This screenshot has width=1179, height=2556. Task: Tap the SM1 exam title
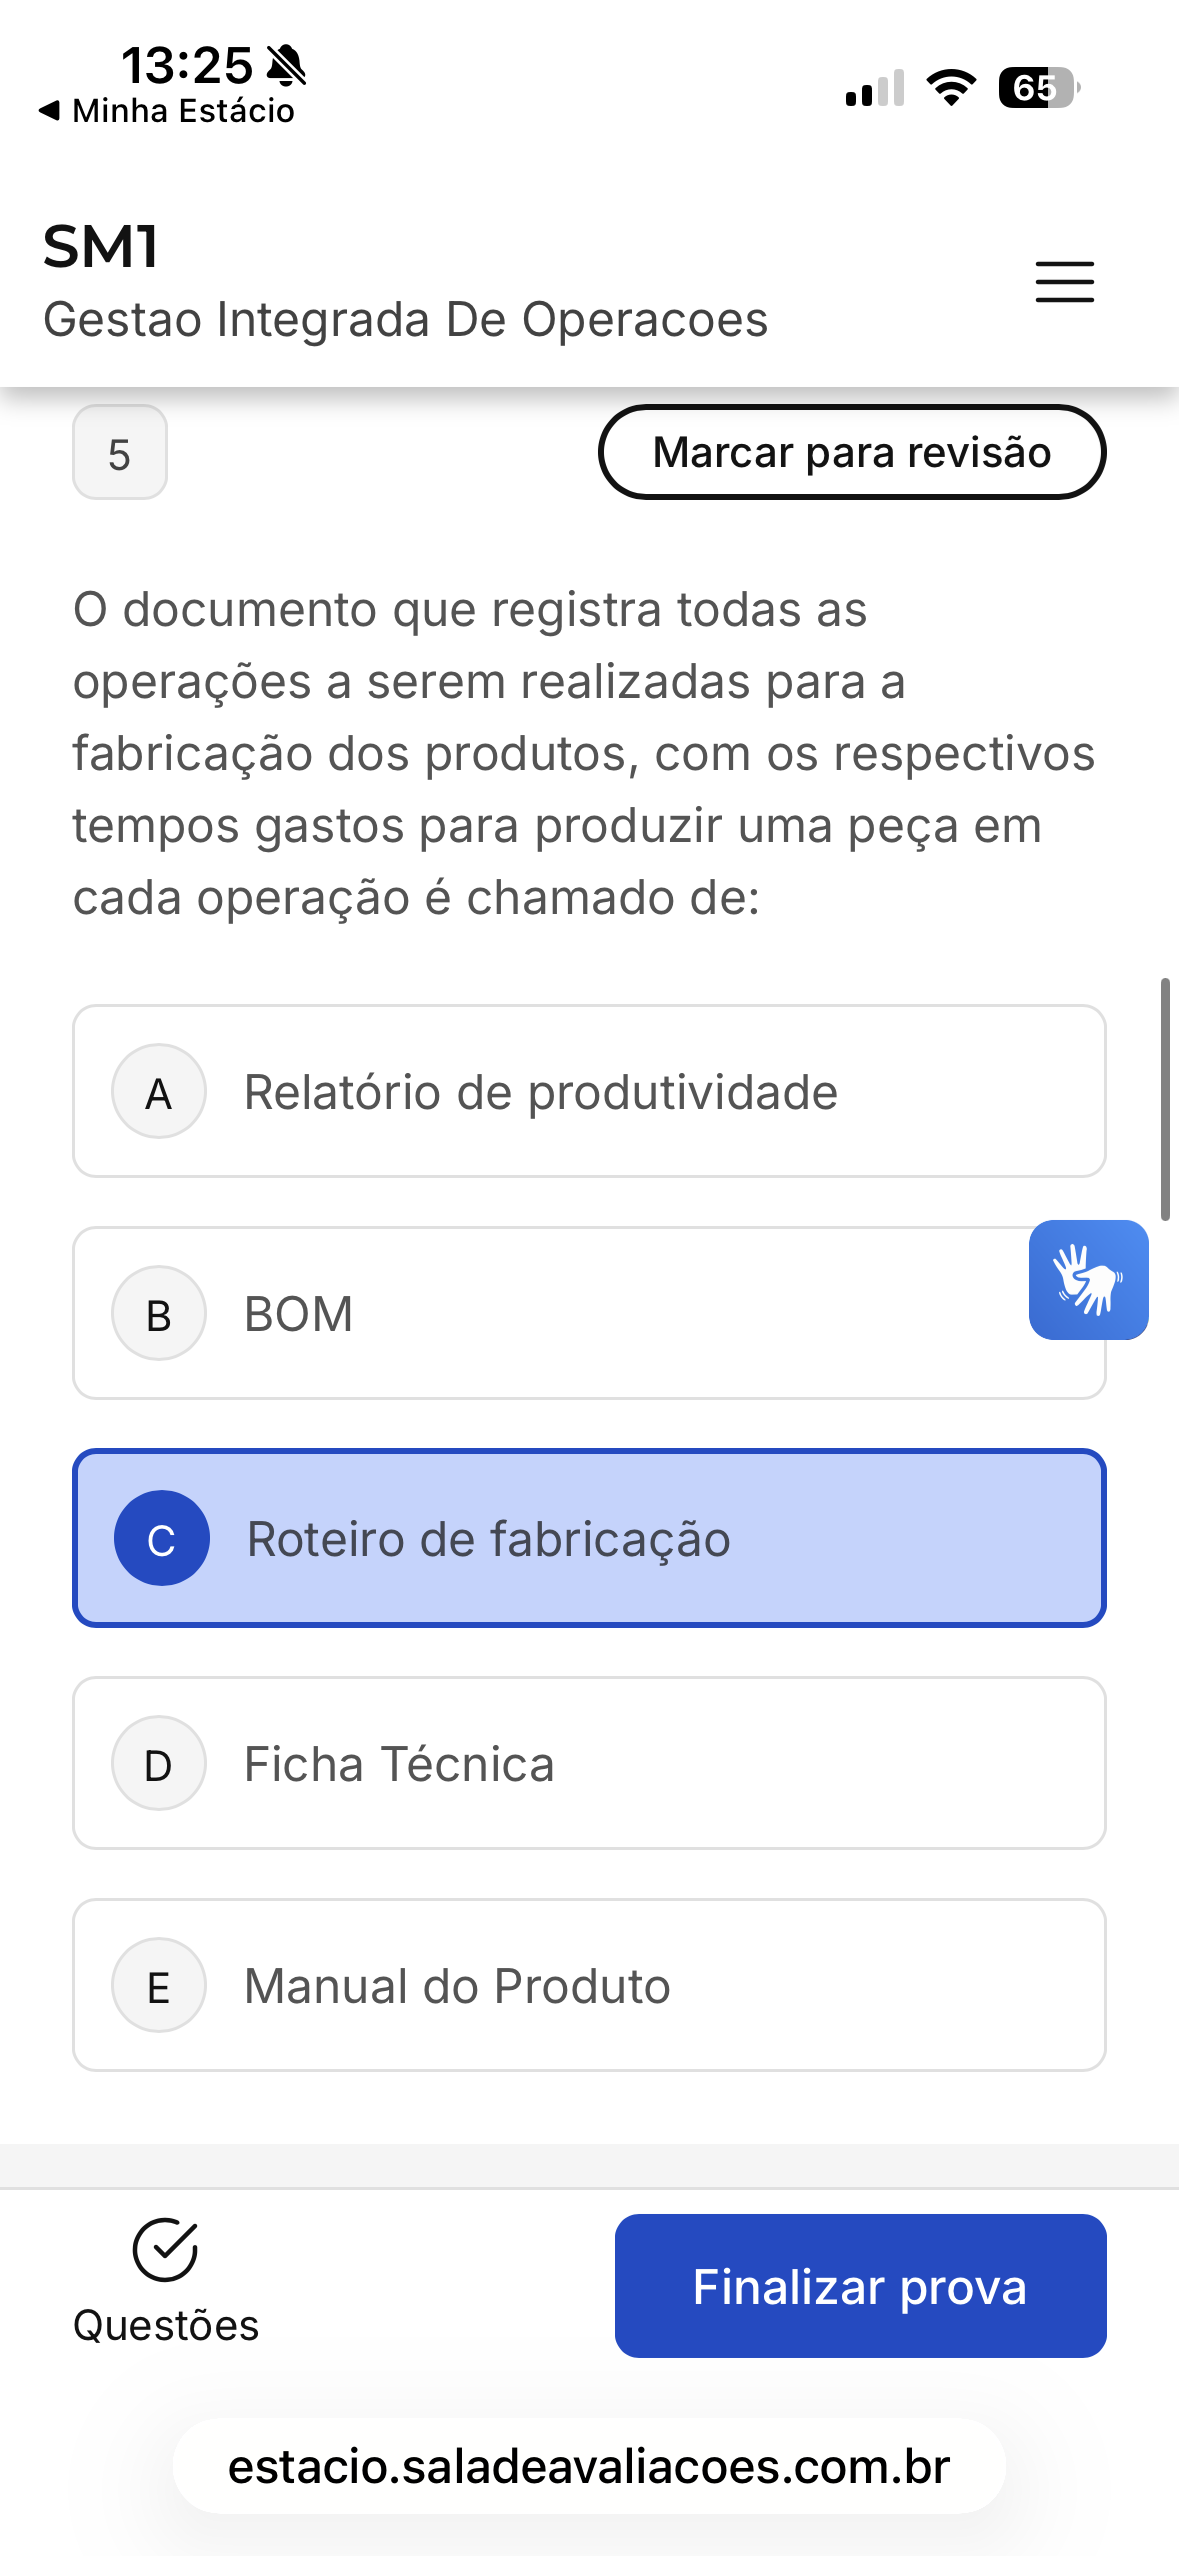click(101, 247)
